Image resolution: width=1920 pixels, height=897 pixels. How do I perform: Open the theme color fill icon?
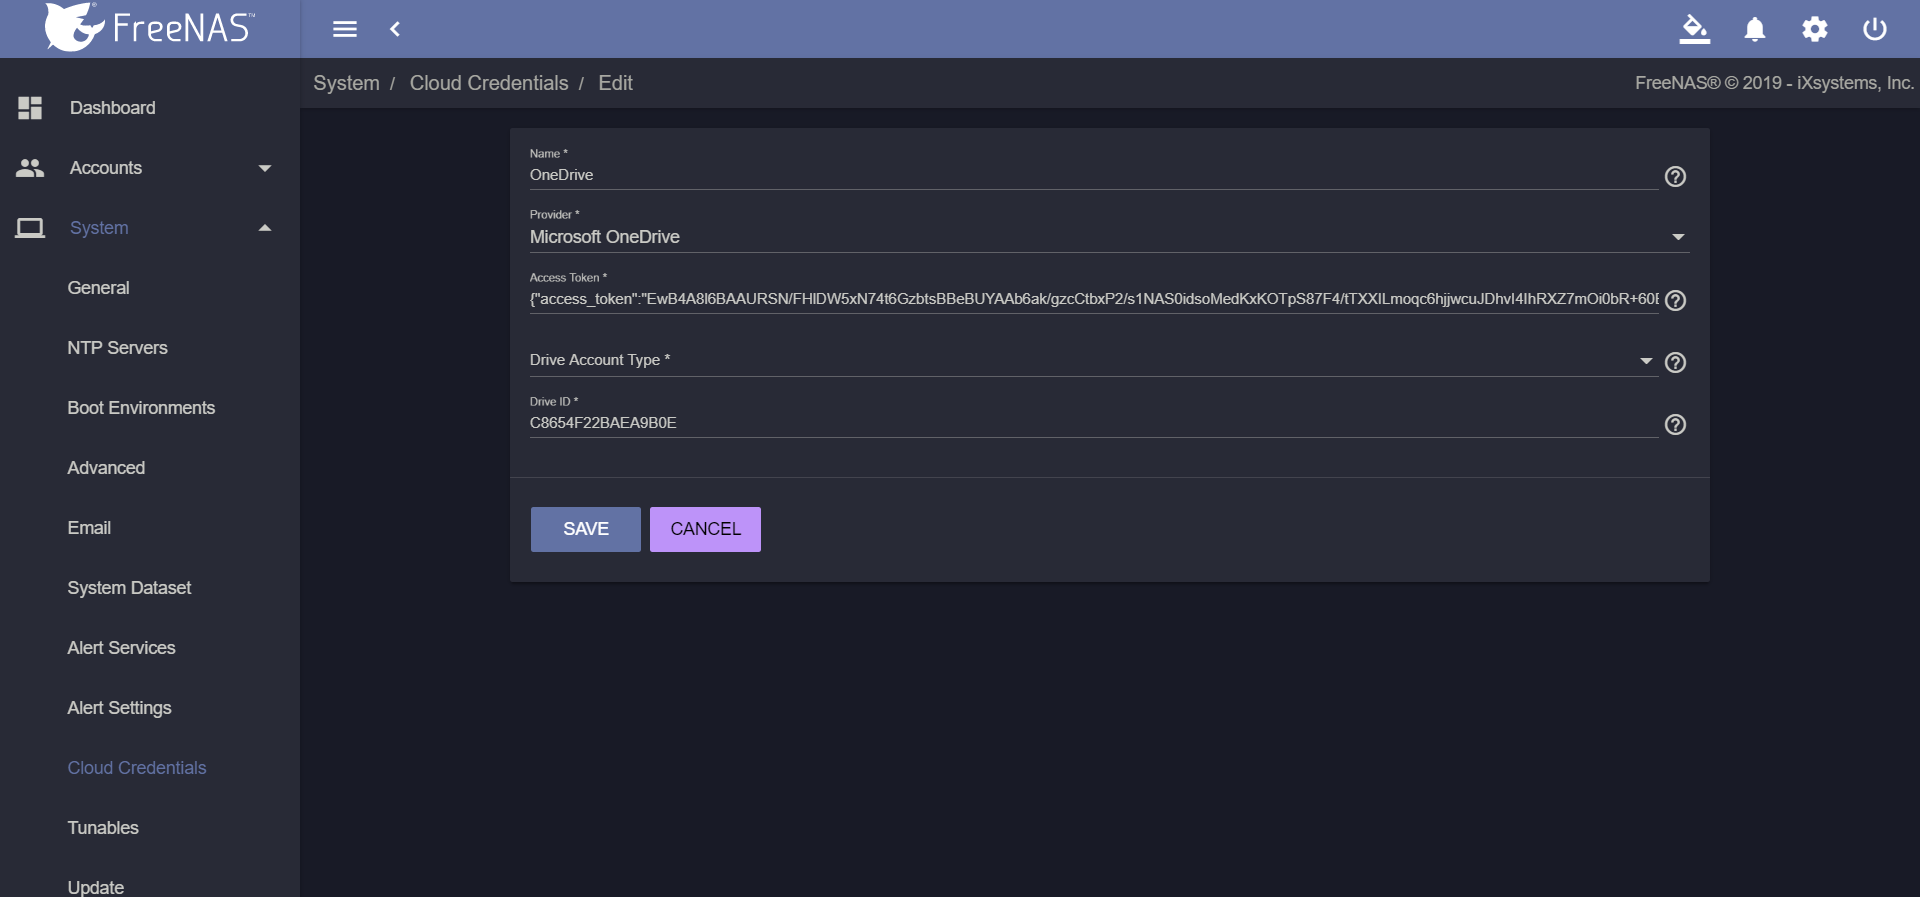(1694, 29)
